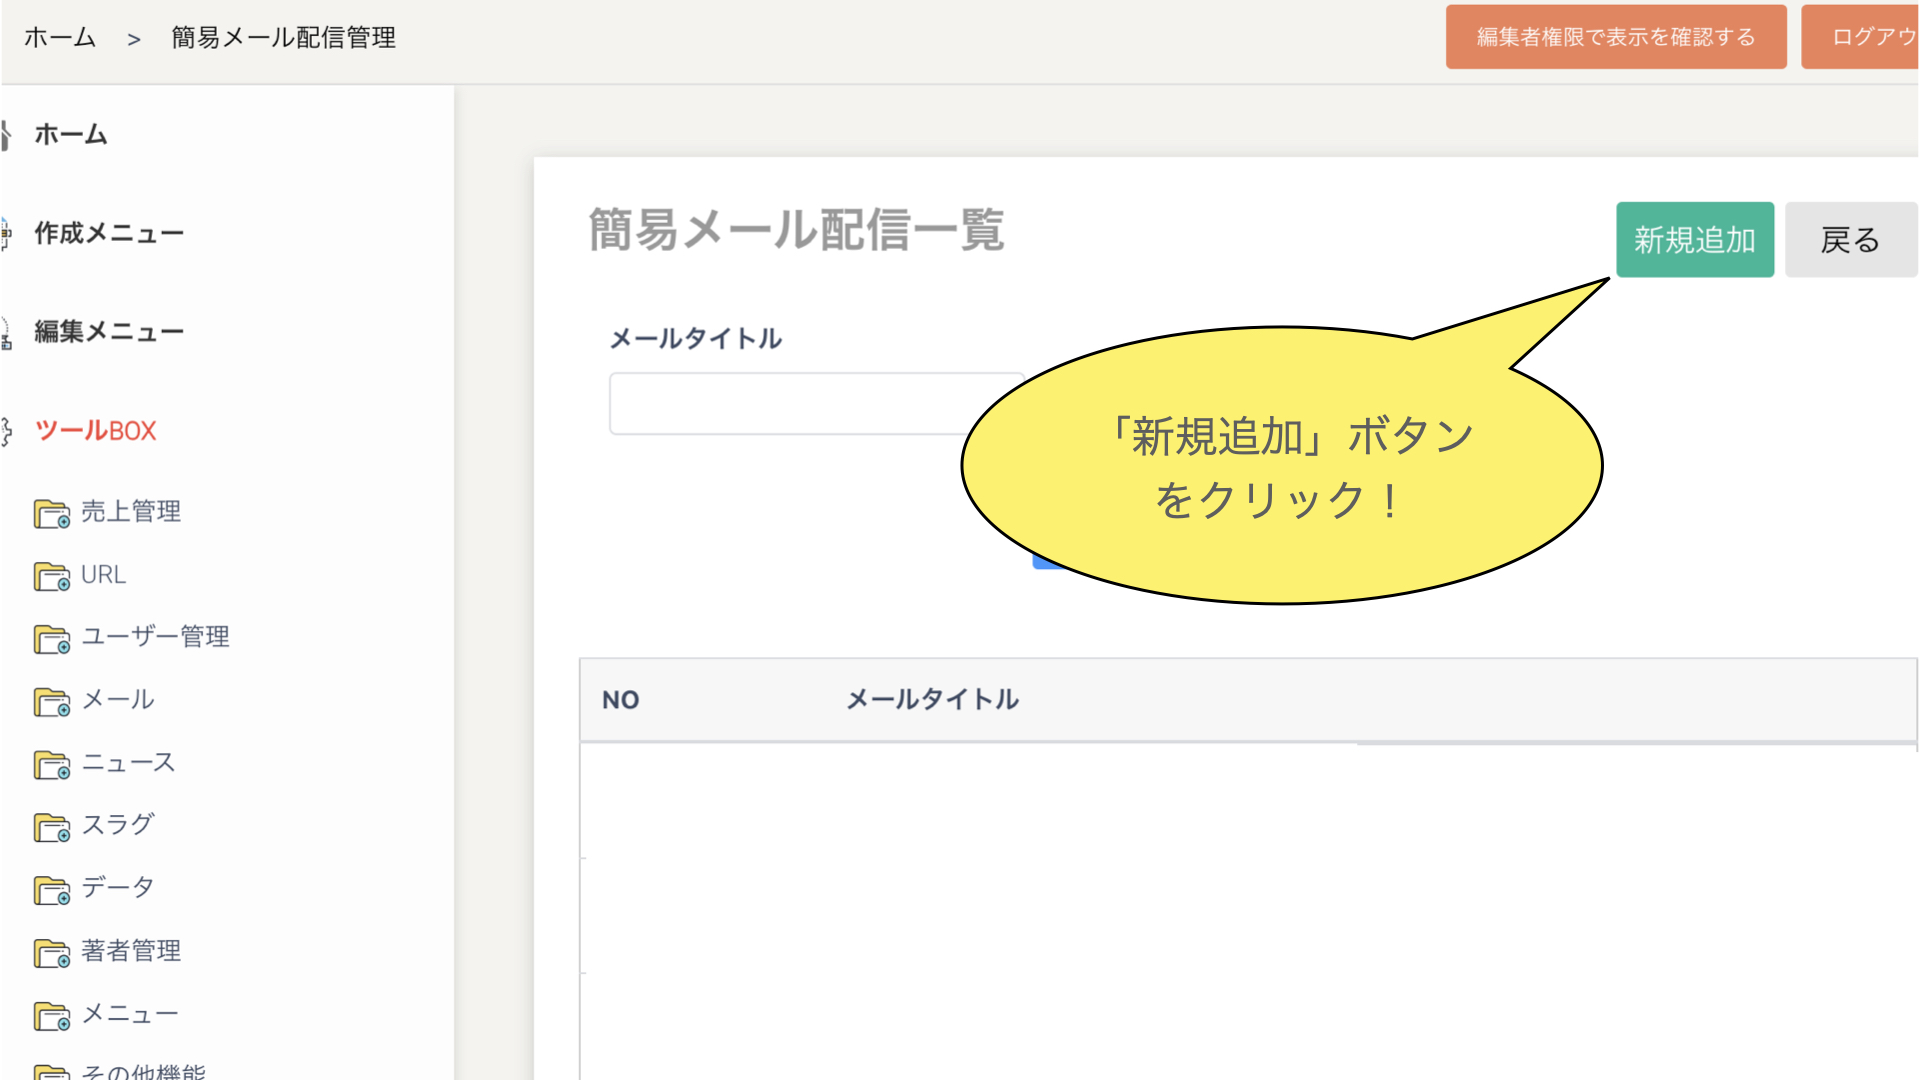Open ホーム in the left sidebar
This screenshot has height=1080, width=1920.
click(70, 134)
